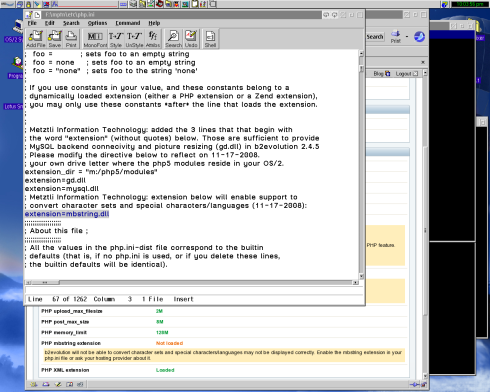Click the browser window Search button
Image resolution: width=490 pixels, height=392 pixels.
(375, 37)
